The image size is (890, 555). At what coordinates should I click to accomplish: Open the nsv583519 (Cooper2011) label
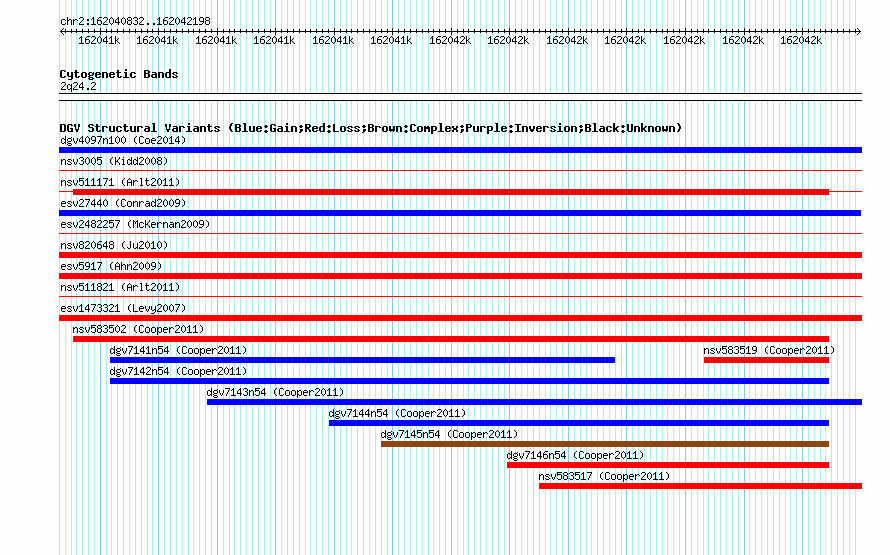pyautogui.click(x=769, y=350)
